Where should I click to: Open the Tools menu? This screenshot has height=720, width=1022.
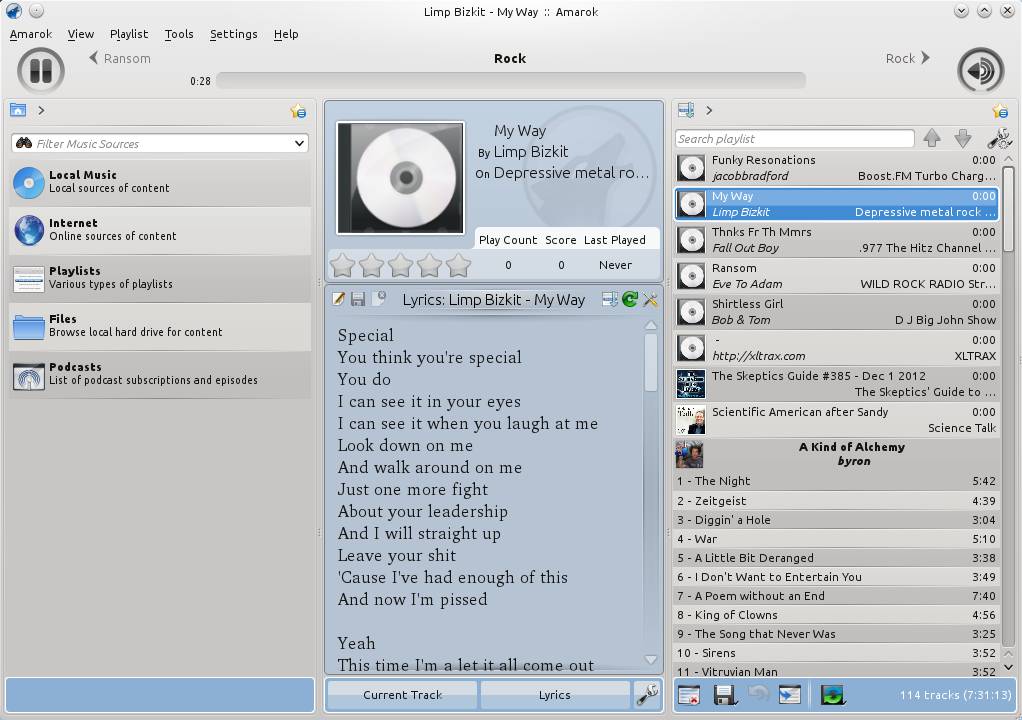pos(179,34)
